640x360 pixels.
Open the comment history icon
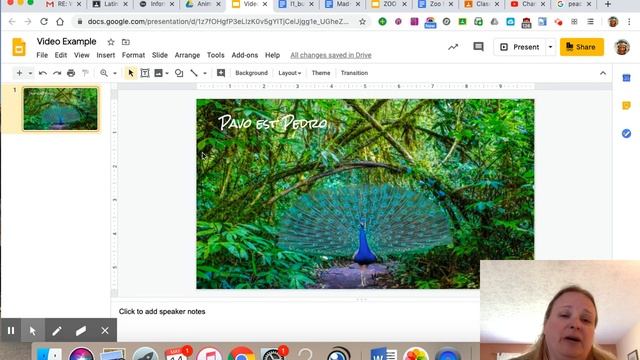[478, 47]
